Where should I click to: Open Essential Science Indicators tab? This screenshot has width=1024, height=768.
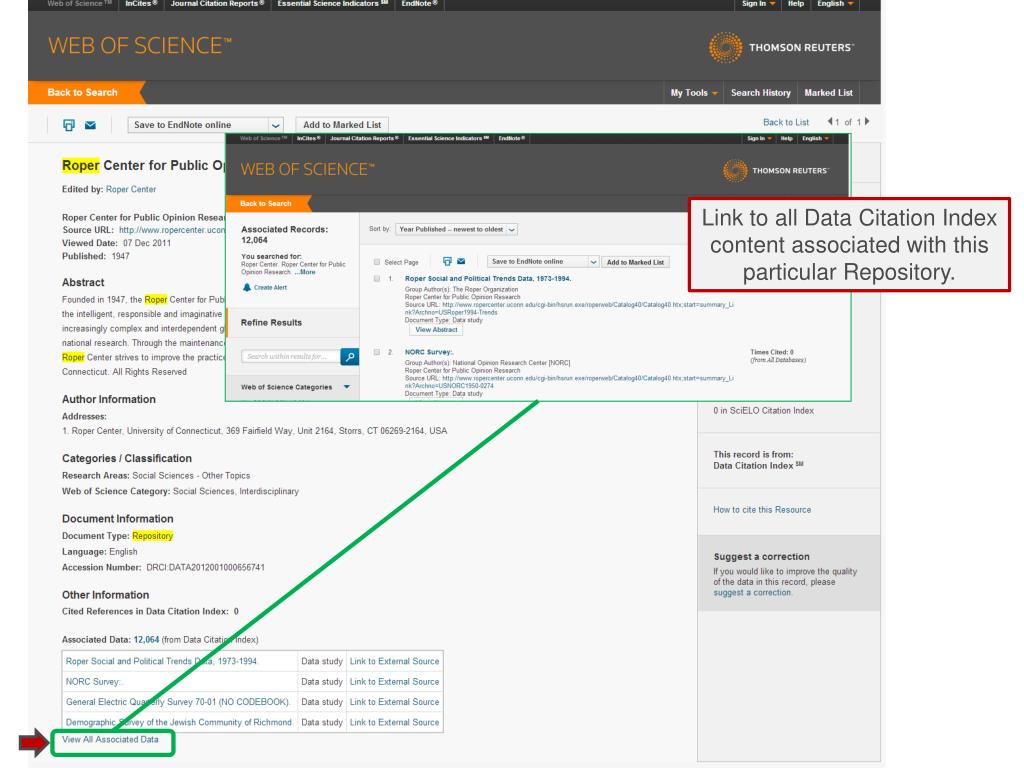[x=332, y=4]
